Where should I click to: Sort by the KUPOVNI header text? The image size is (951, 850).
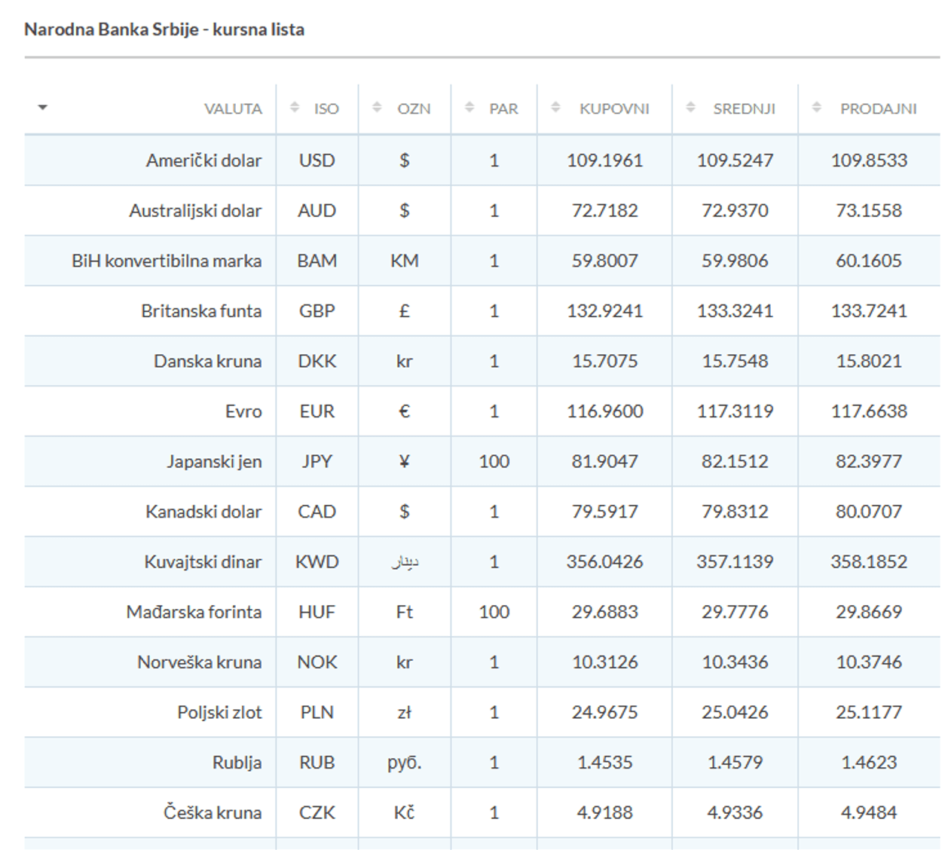coord(614,109)
